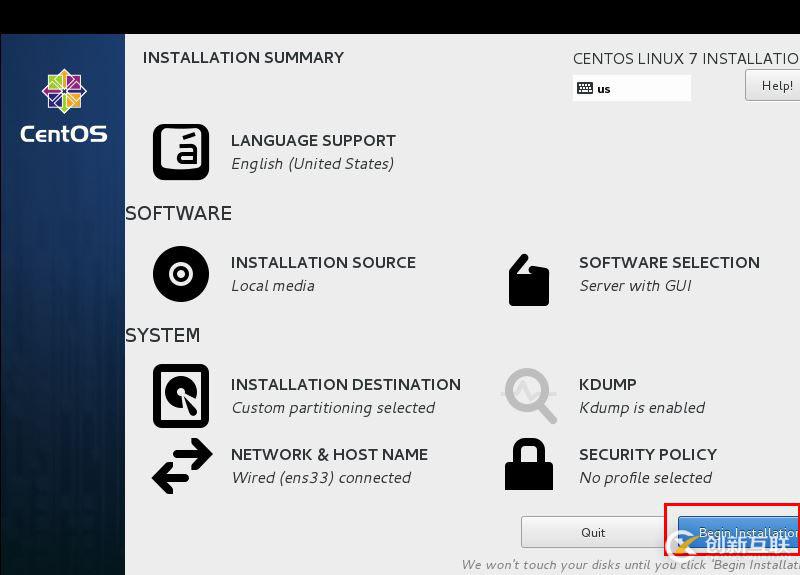Open the Network & Host Name arrows icon

(182, 466)
